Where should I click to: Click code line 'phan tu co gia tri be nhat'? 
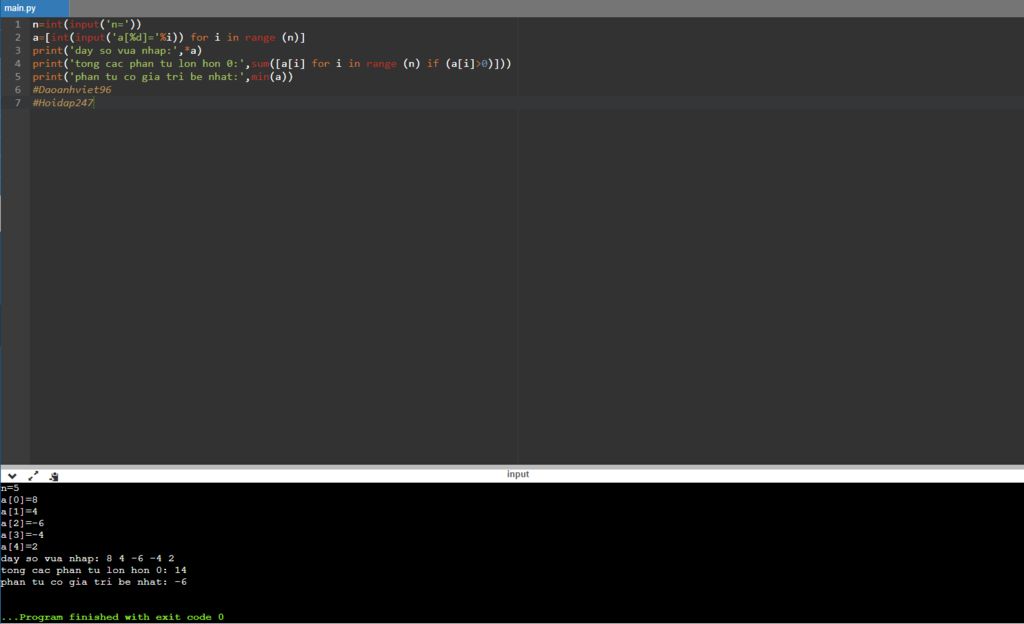click(x=163, y=76)
